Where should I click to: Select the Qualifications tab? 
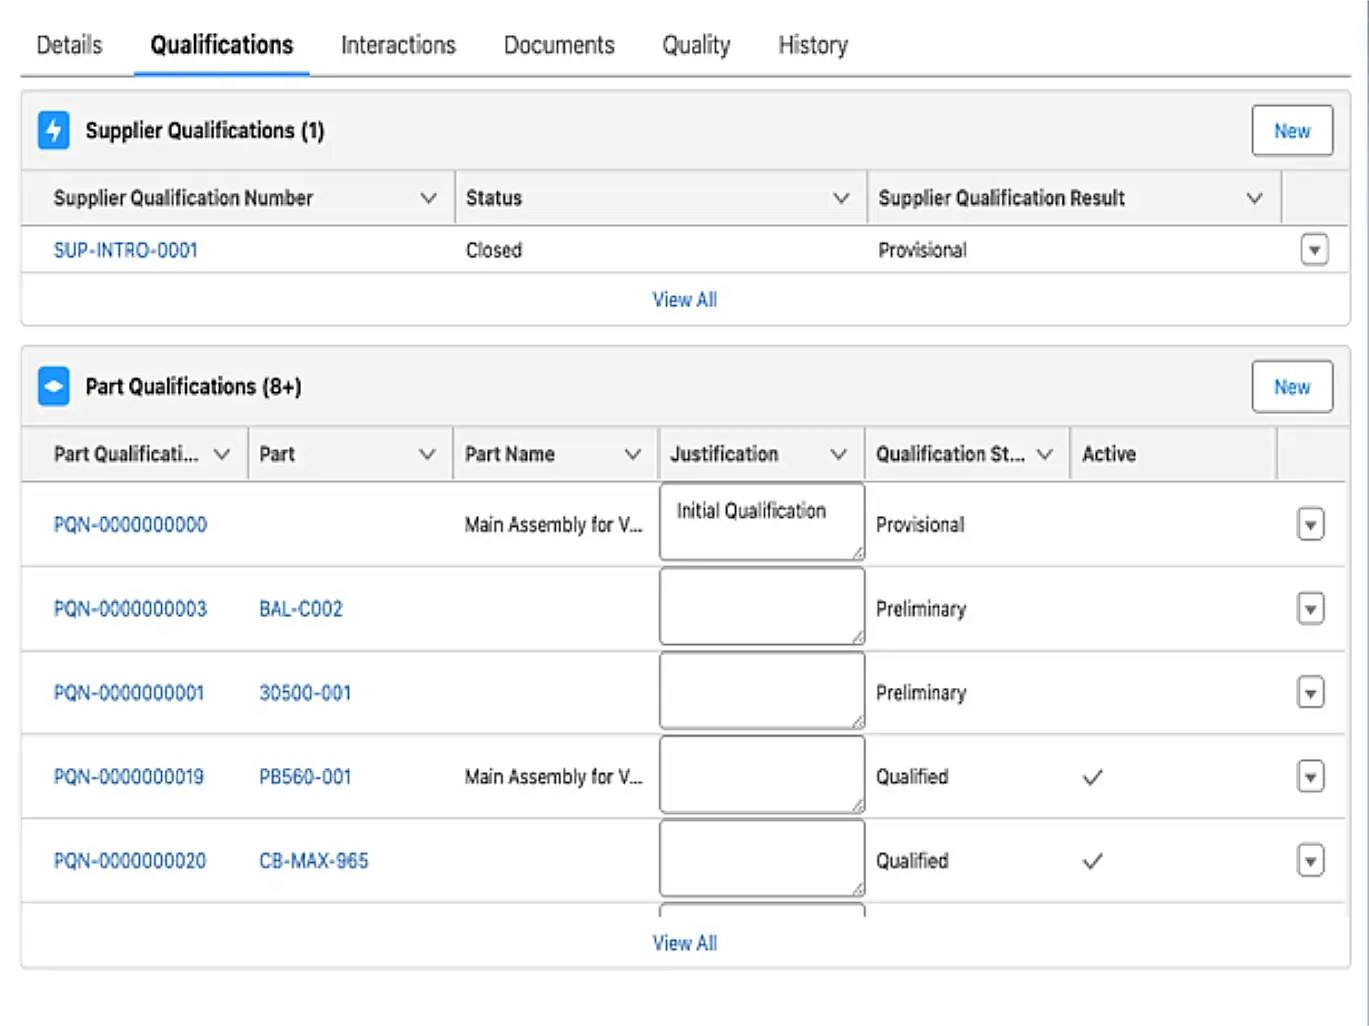coord(222,45)
